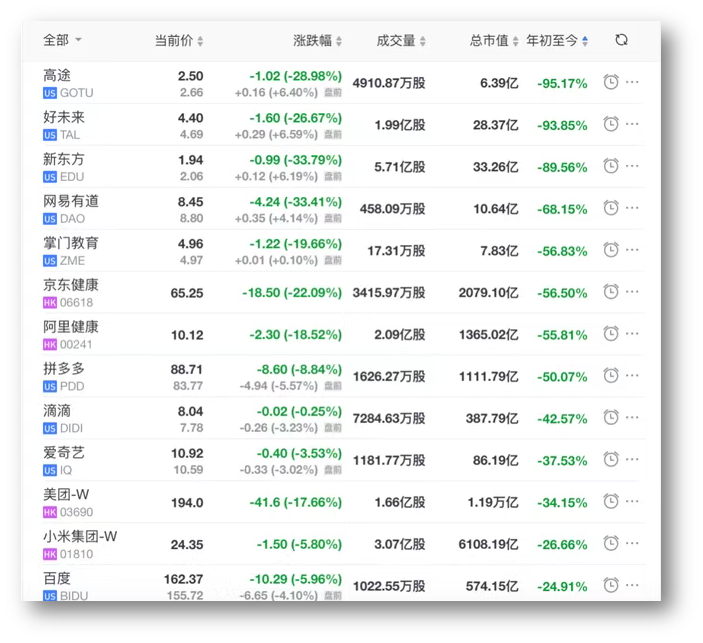Open the 网易有道 stock name
This screenshot has height=643, width=703.
click(x=71, y=201)
